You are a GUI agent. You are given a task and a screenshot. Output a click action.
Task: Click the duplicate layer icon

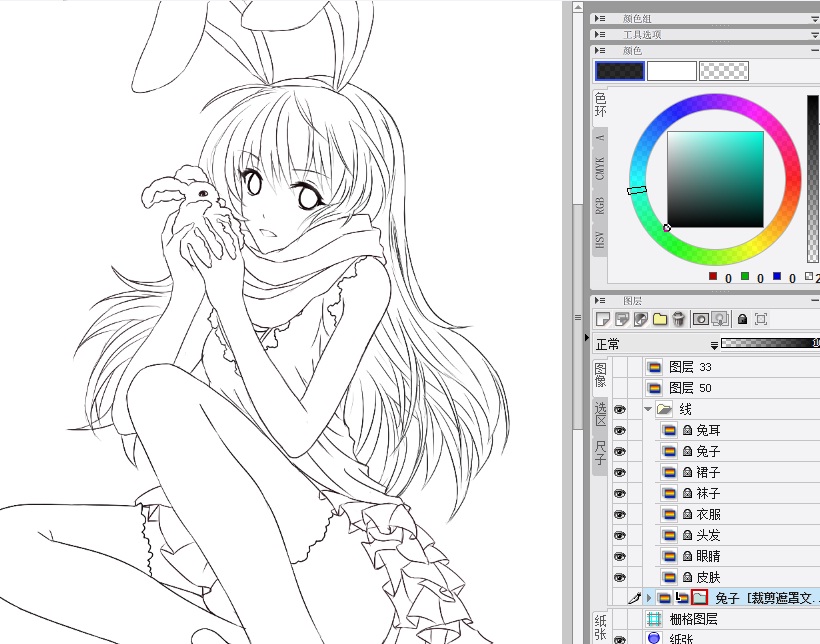pyautogui.click(x=622, y=319)
